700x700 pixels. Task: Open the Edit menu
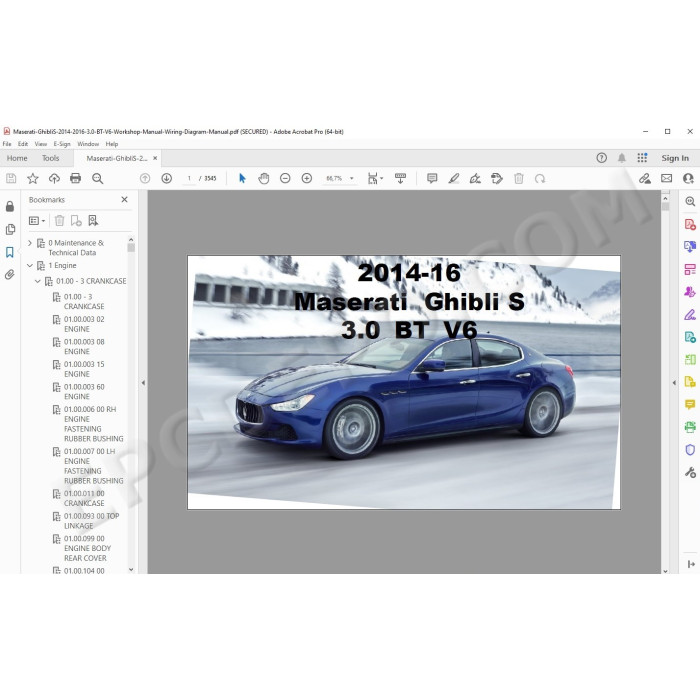(23, 144)
